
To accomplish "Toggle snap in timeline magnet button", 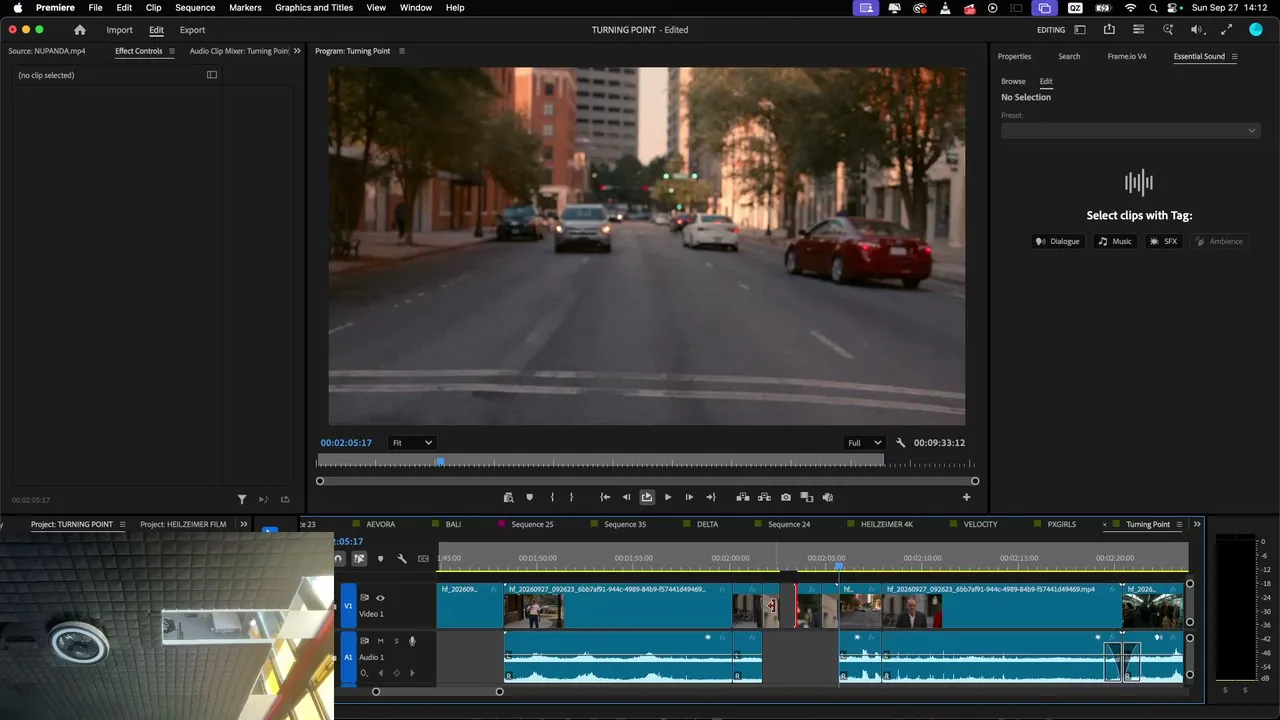I will tap(338, 559).
